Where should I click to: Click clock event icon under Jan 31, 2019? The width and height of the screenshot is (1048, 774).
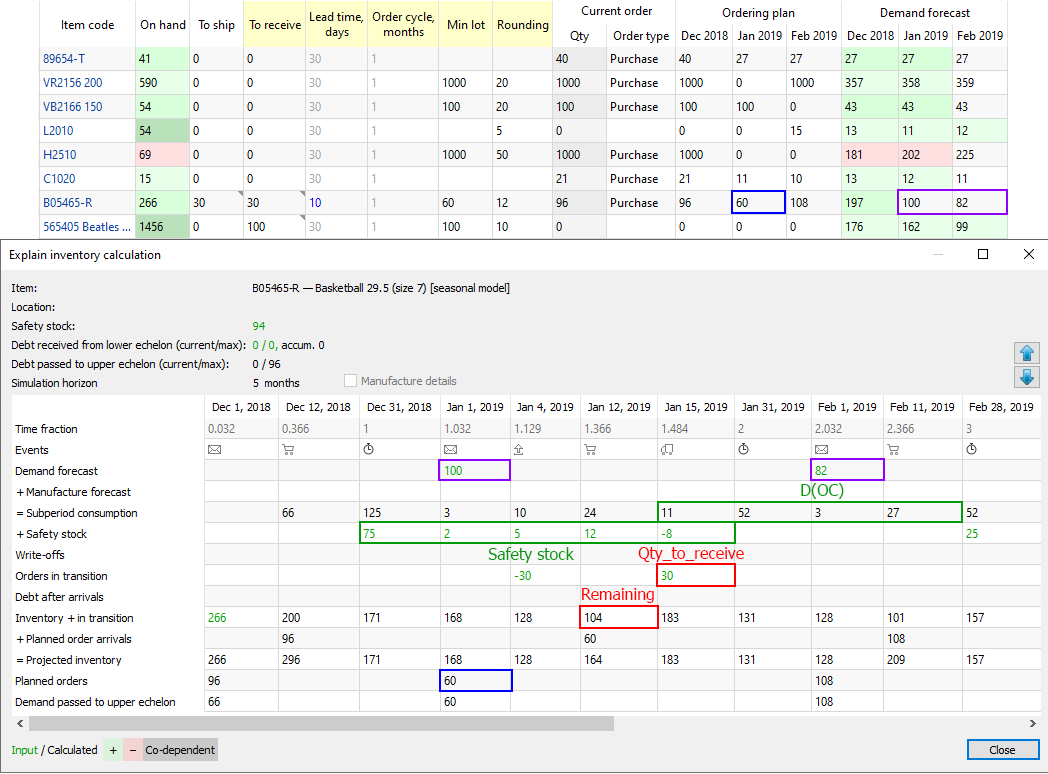742,450
